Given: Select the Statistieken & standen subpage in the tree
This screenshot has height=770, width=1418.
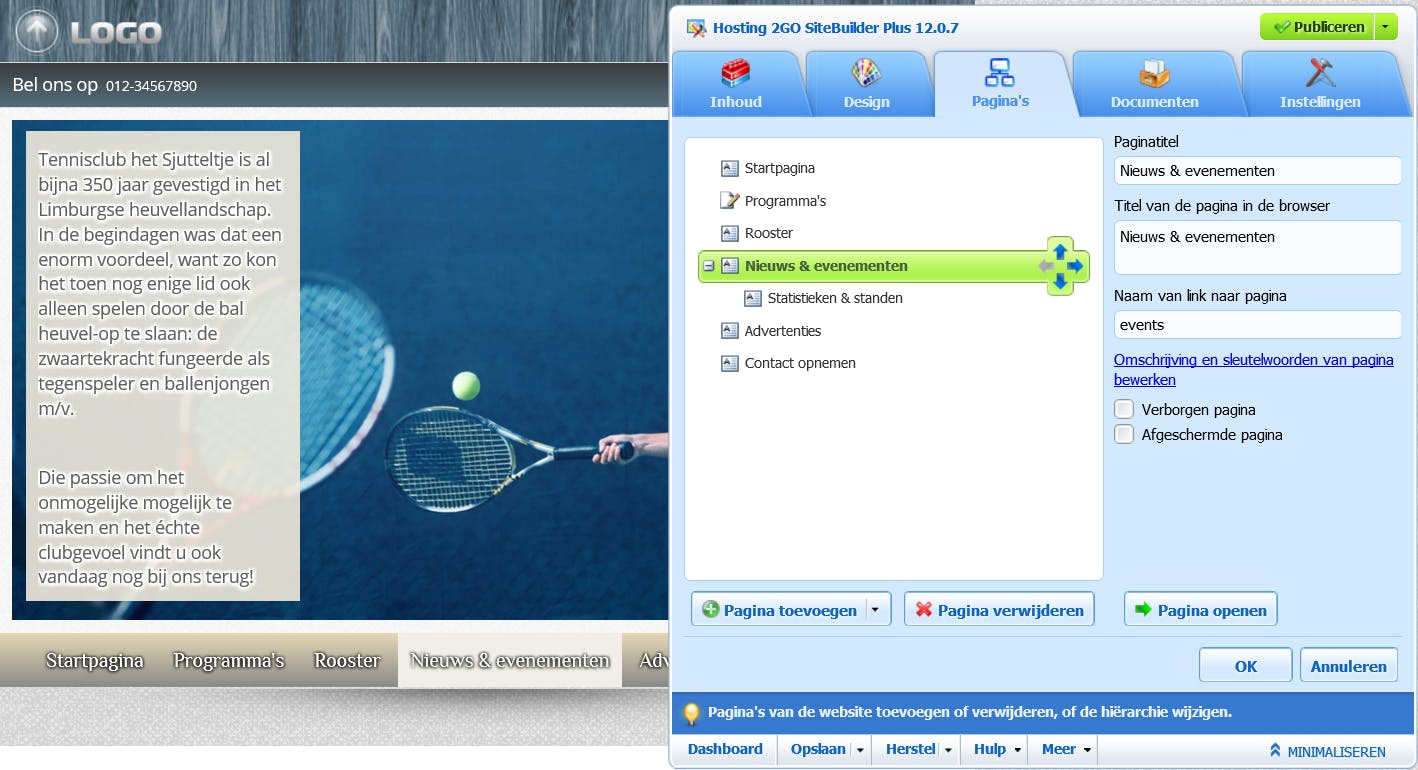Looking at the screenshot, I should 835,298.
